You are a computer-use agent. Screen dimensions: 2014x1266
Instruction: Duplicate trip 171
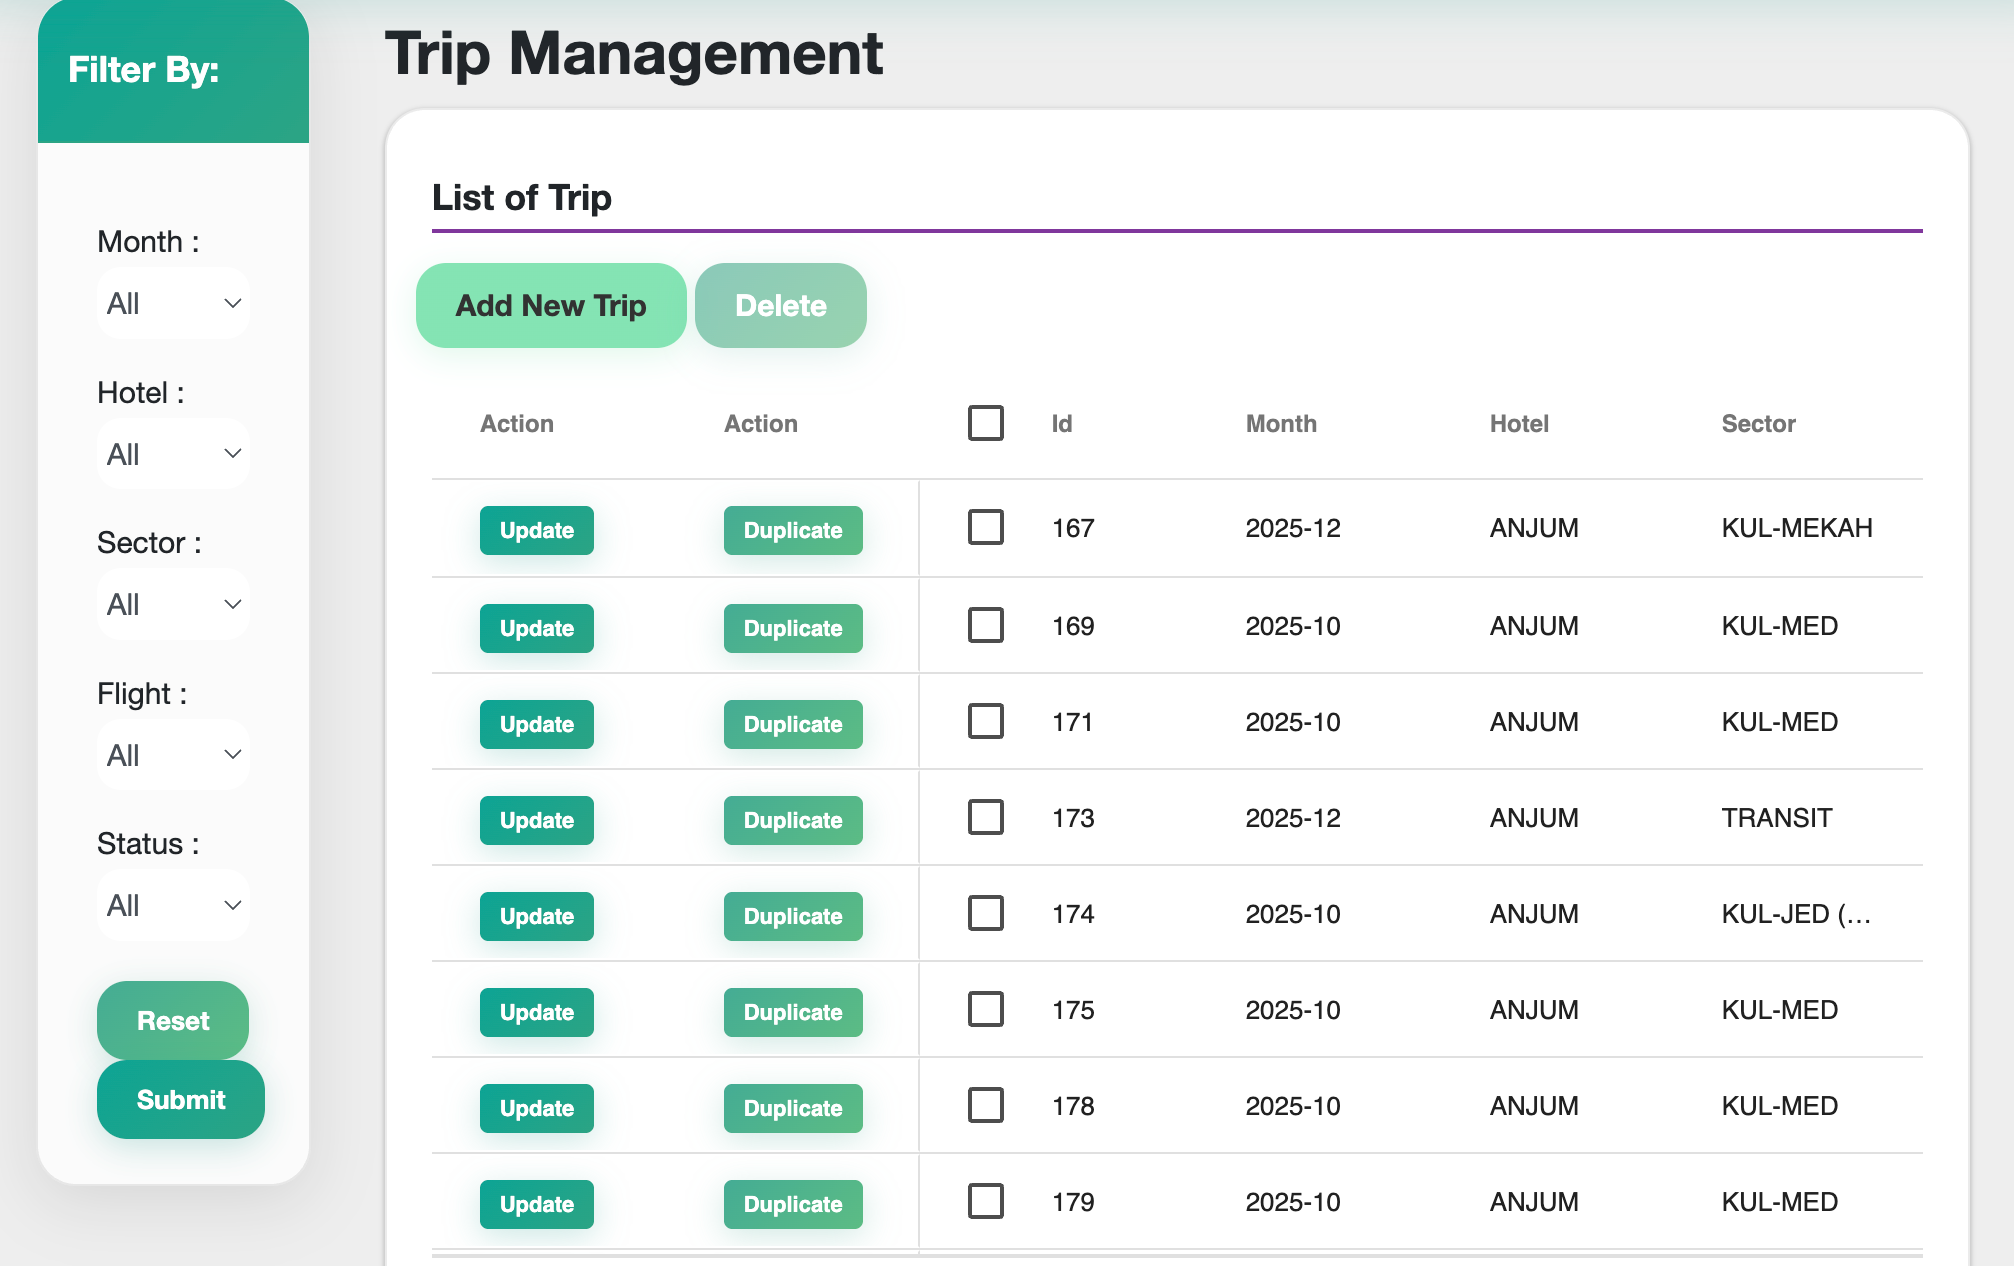(793, 724)
